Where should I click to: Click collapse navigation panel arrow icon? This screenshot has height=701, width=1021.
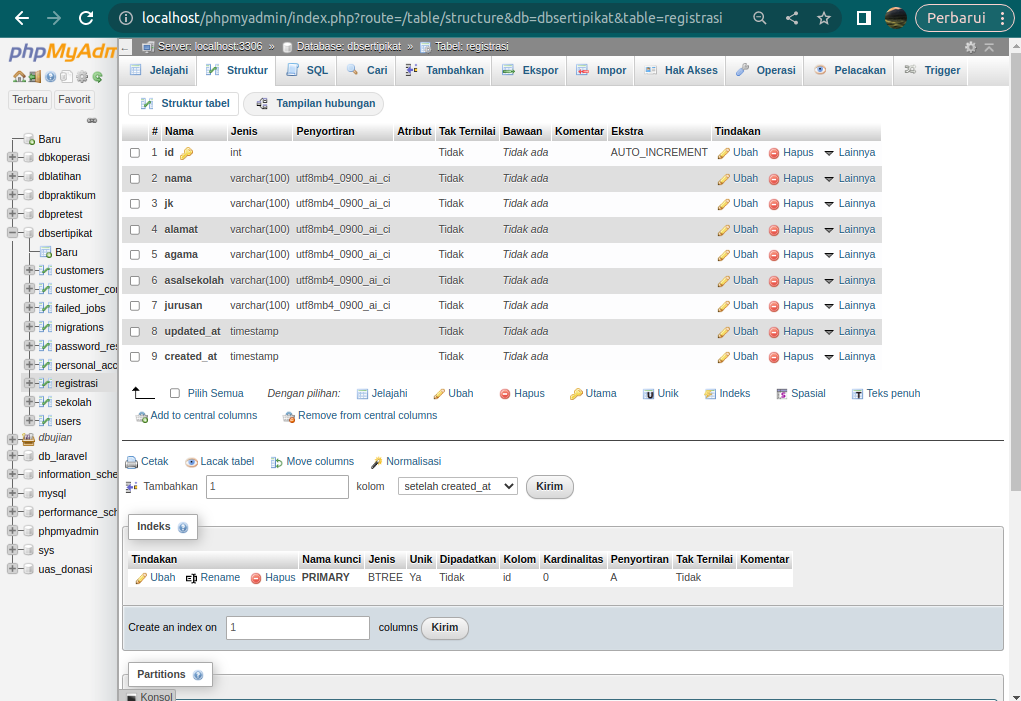(125, 48)
